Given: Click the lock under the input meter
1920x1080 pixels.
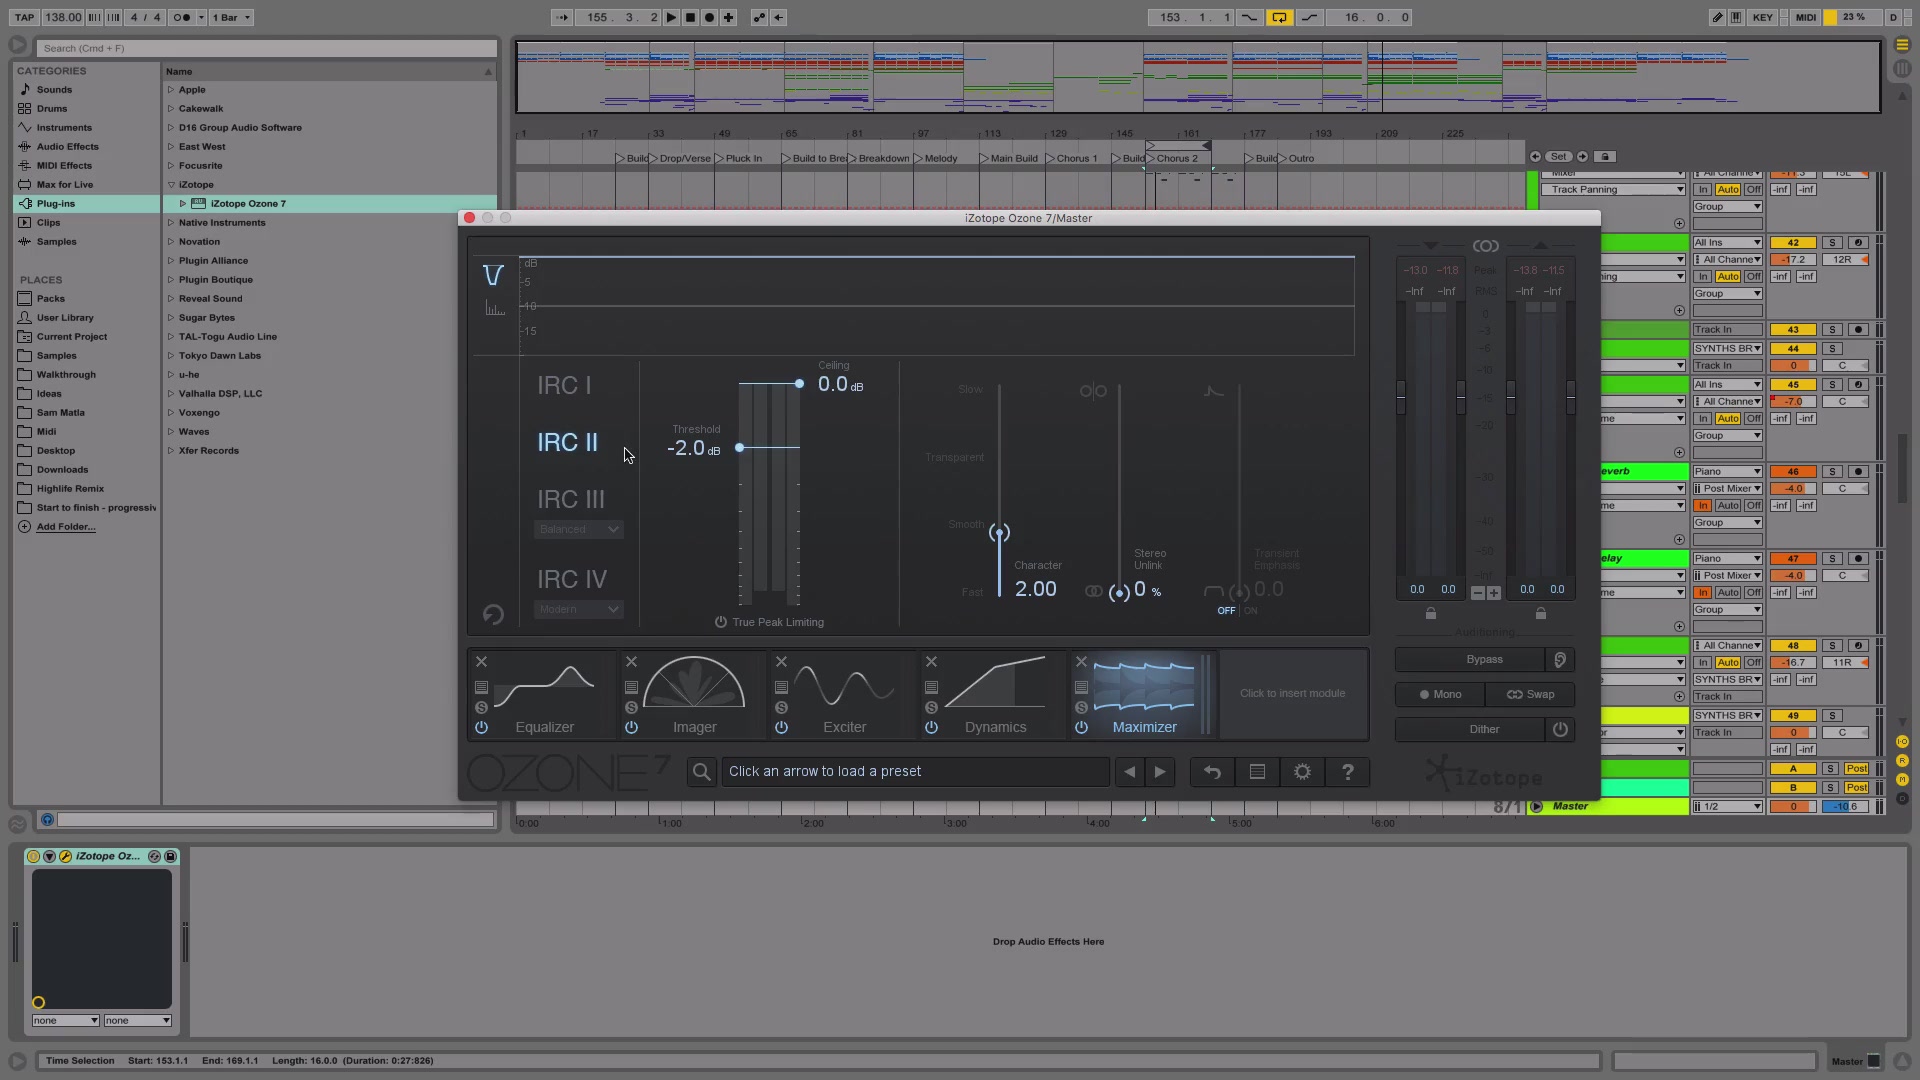Looking at the screenshot, I should 1431,614.
